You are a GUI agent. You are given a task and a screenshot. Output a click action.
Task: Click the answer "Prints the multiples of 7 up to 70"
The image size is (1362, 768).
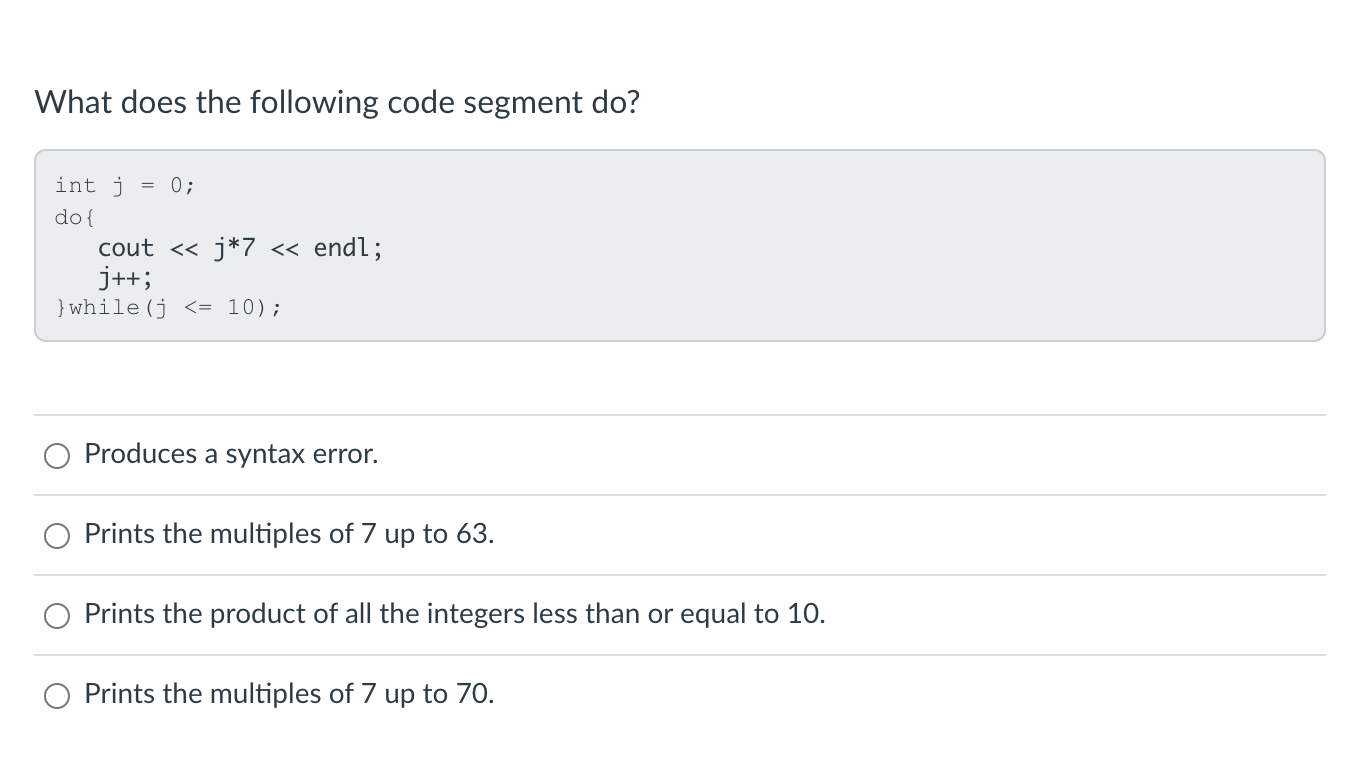[x=289, y=693]
